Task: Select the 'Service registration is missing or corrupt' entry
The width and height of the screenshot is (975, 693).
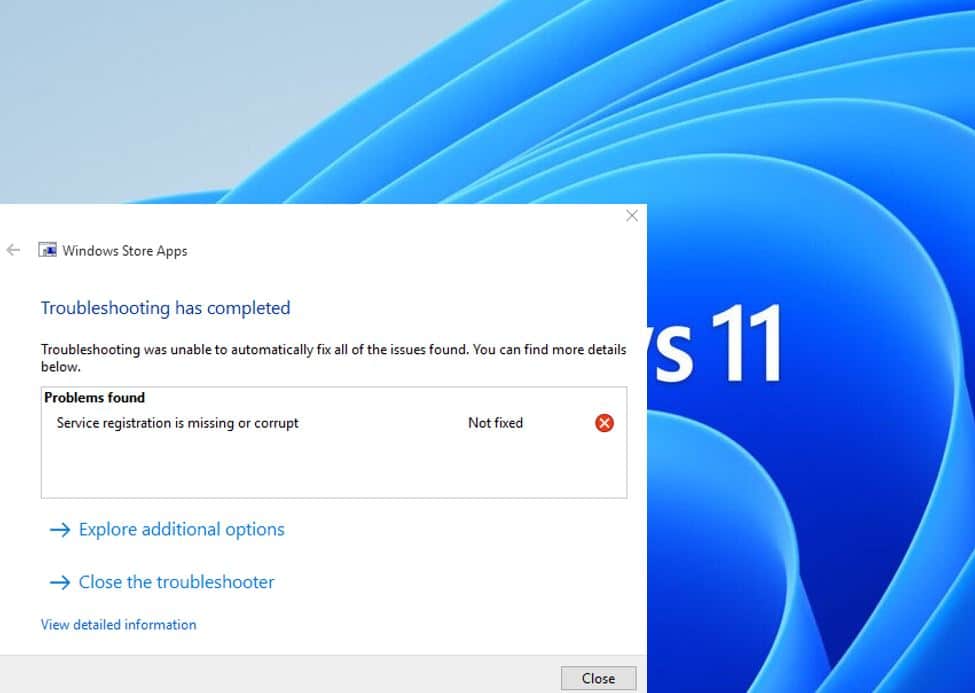Action: pyautogui.click(x=178, y=423)
